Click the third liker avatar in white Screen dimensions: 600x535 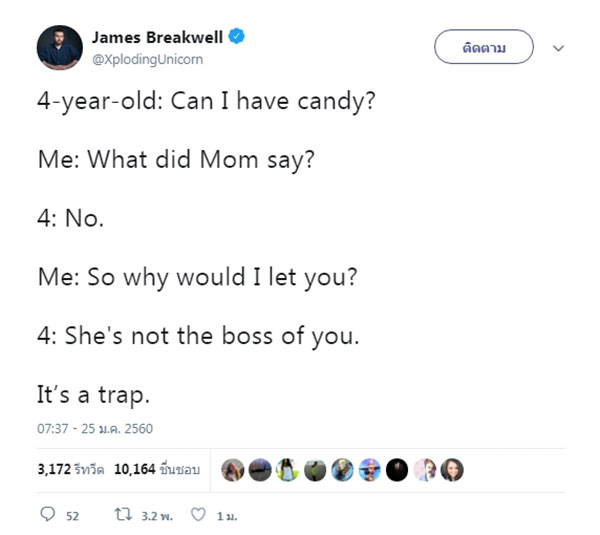click(288, 470)
